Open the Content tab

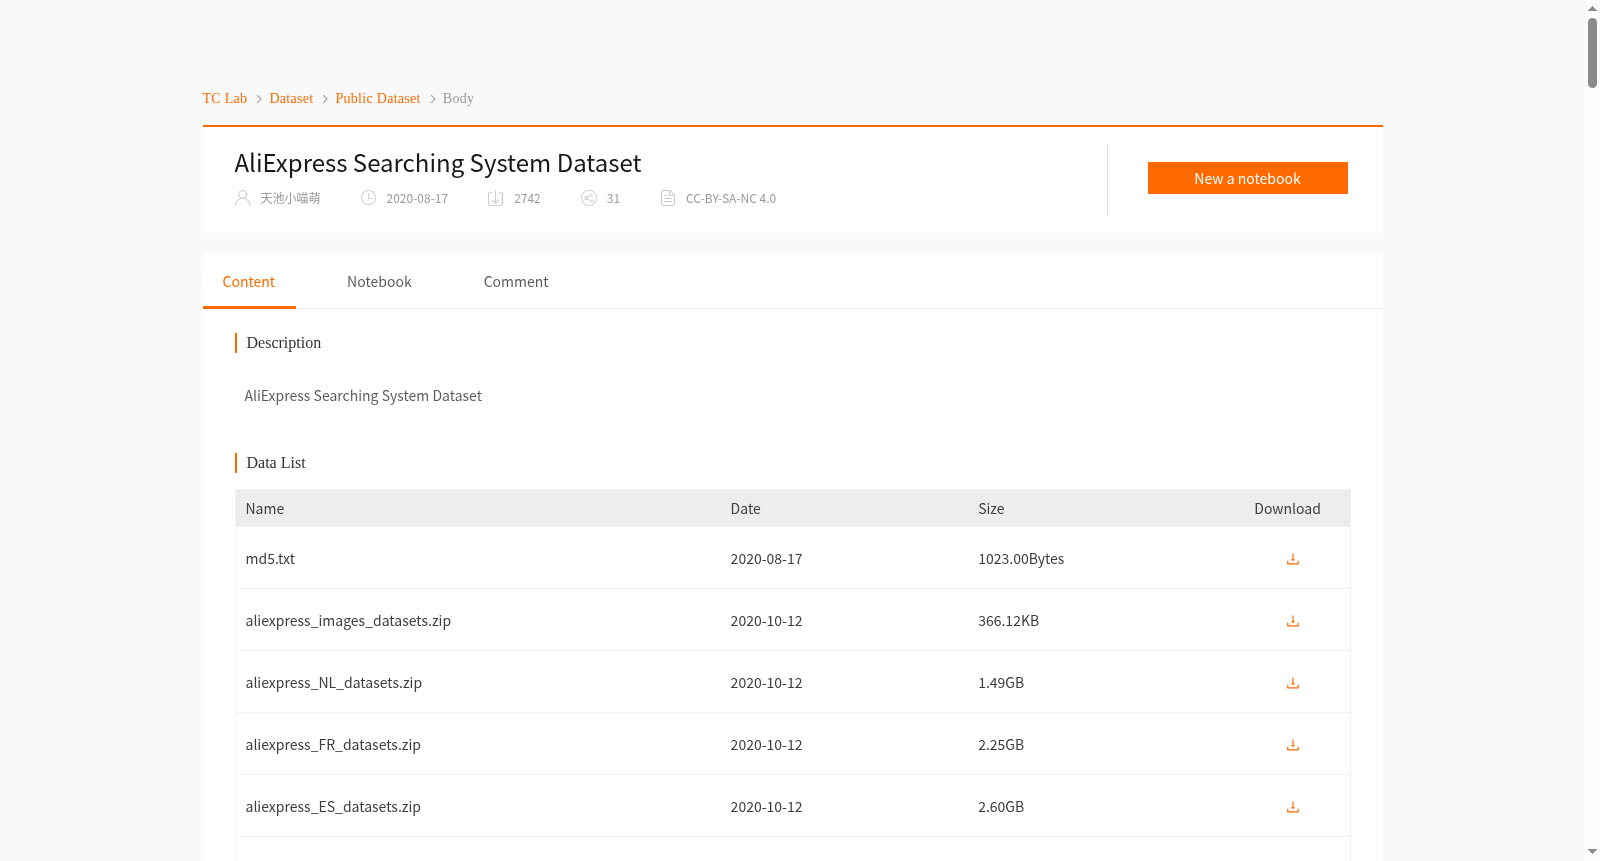point(249,282)
